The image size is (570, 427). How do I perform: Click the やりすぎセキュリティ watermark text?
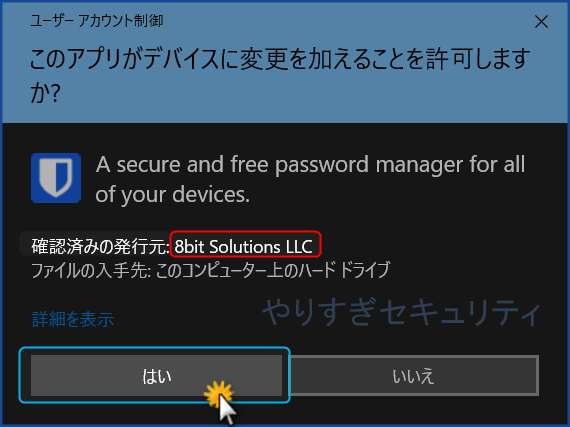point(401,313)
